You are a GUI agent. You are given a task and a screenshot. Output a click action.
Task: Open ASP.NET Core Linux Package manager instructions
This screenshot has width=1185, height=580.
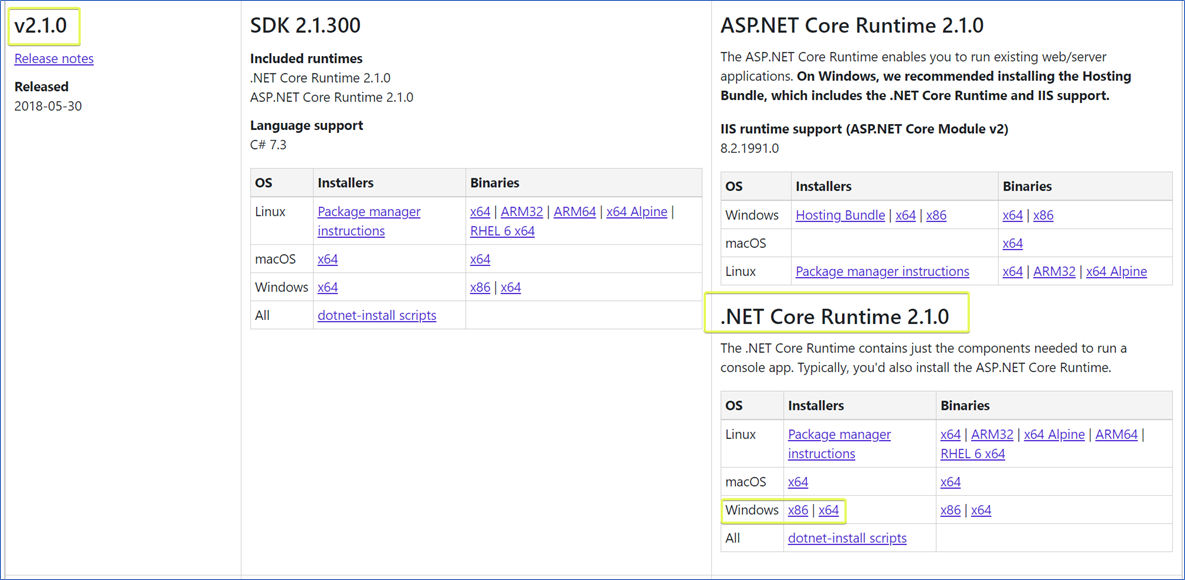883,271
